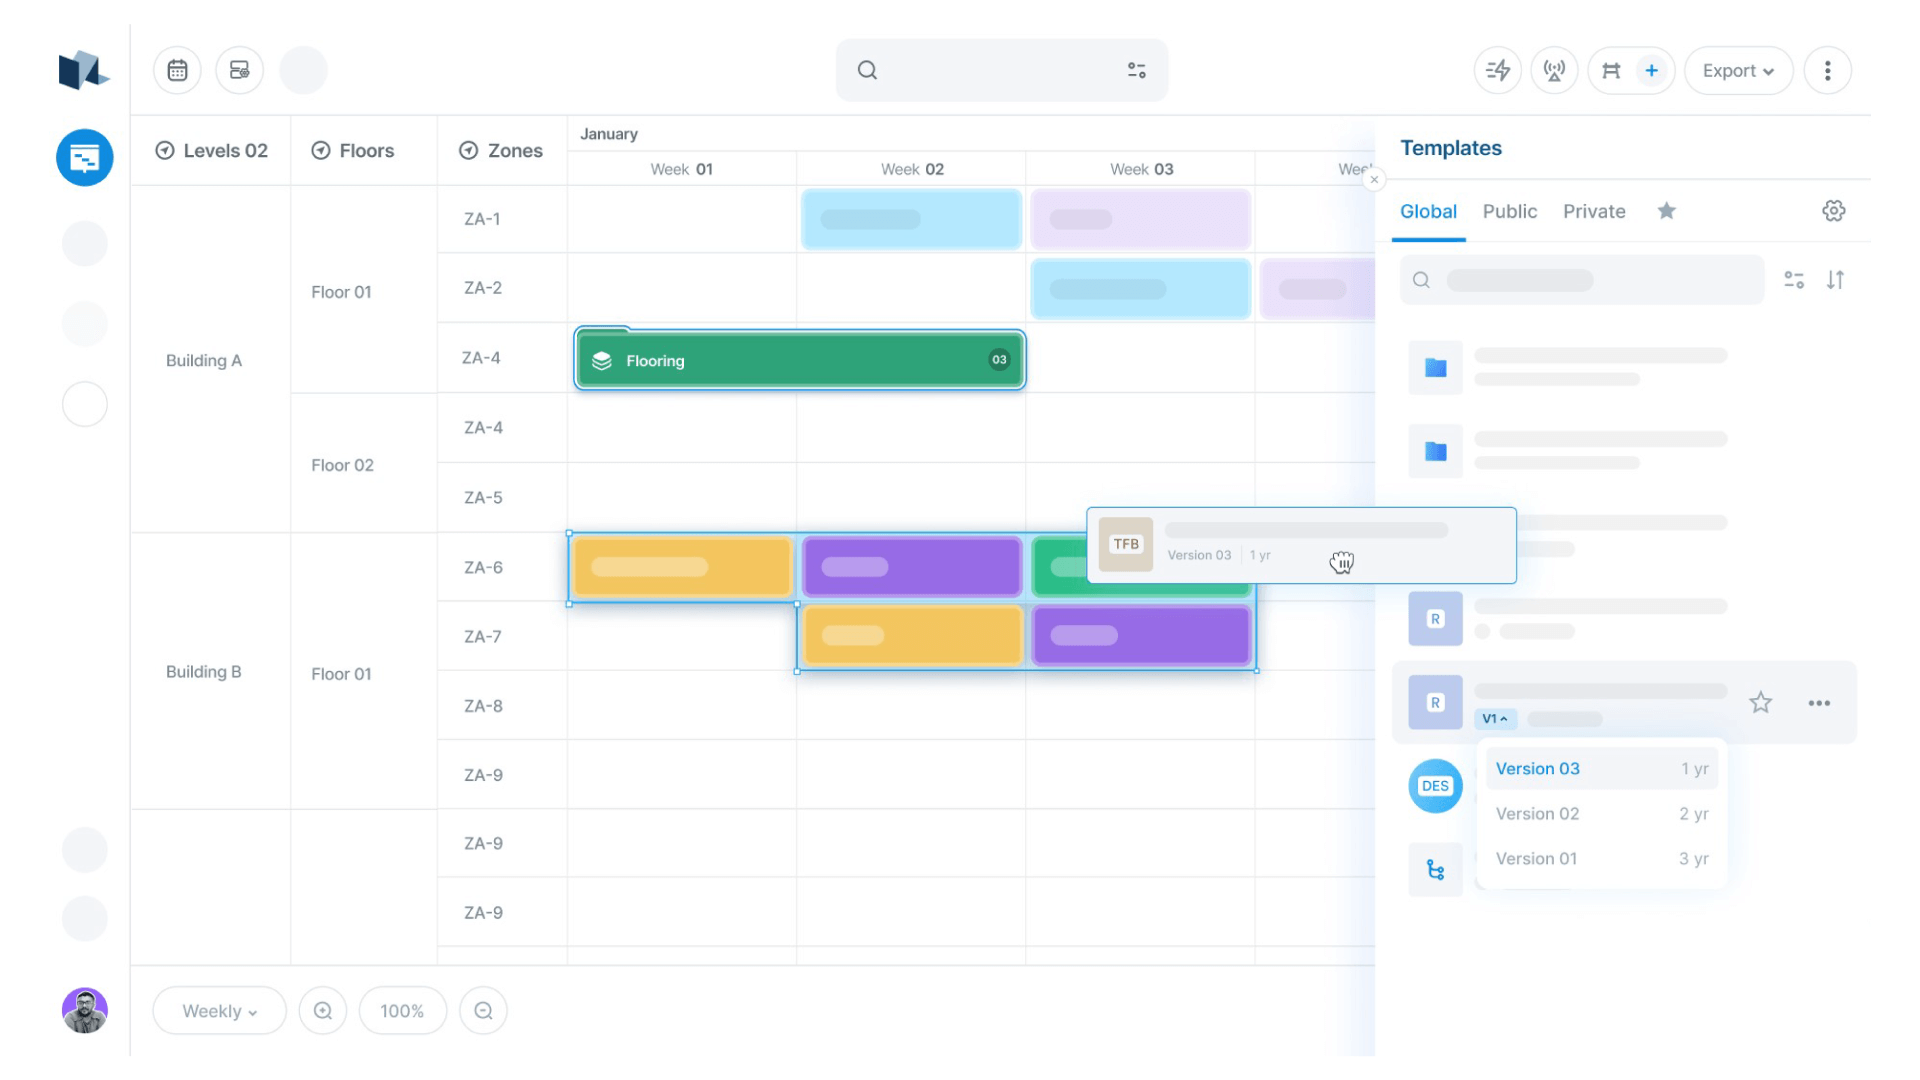Viewport: 1920px width, 1080px height.
Task: Expand the Weekly view selector
Action: click(x=219, y=1010)
